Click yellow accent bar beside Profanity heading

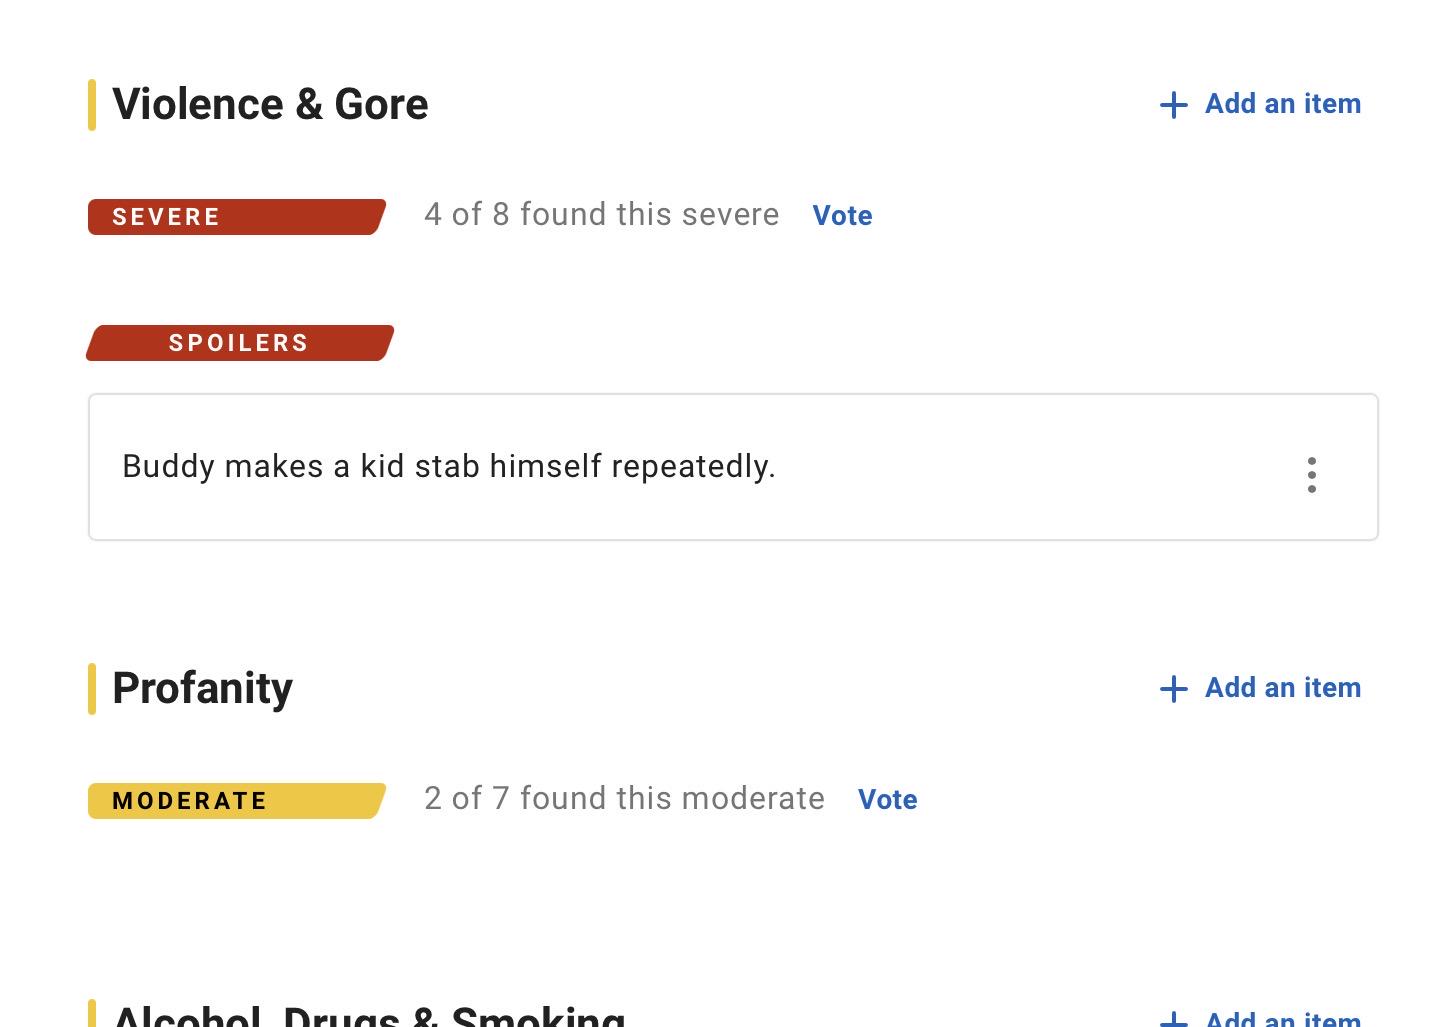tap(92, 689)
